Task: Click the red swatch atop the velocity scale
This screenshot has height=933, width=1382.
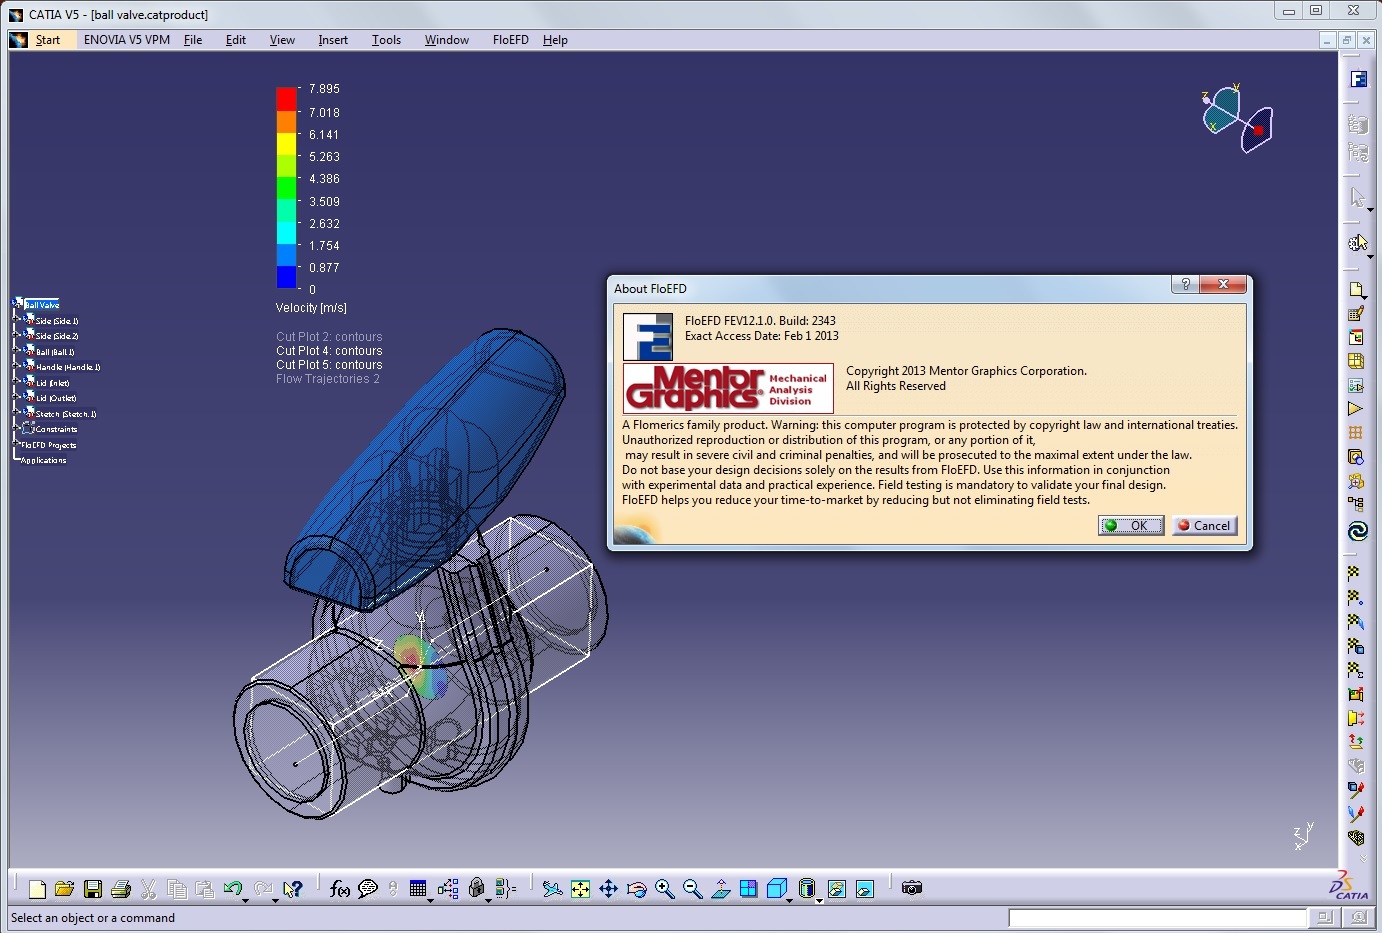Action: pos(286,97)
